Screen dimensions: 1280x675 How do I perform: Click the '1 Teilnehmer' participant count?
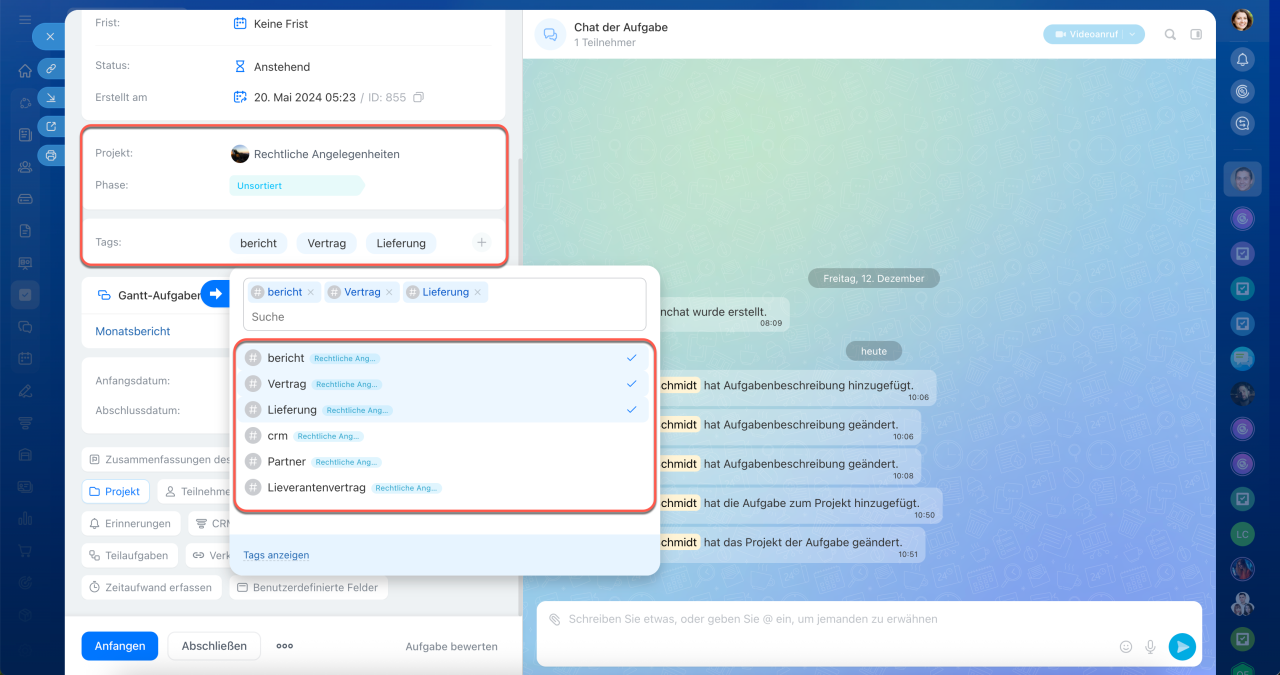click(x=605, y=43)
